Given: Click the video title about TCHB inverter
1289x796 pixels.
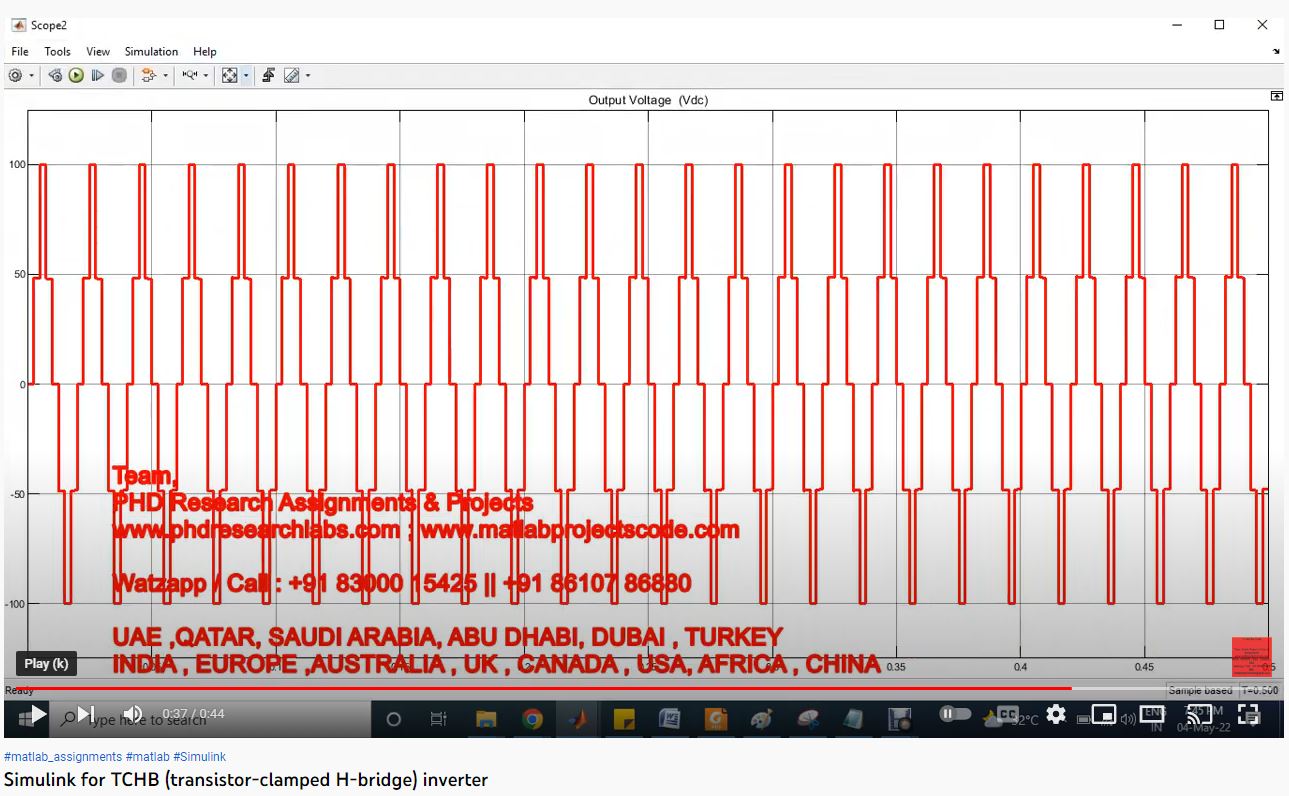Looking at the screenshot, I should [246, 779].
